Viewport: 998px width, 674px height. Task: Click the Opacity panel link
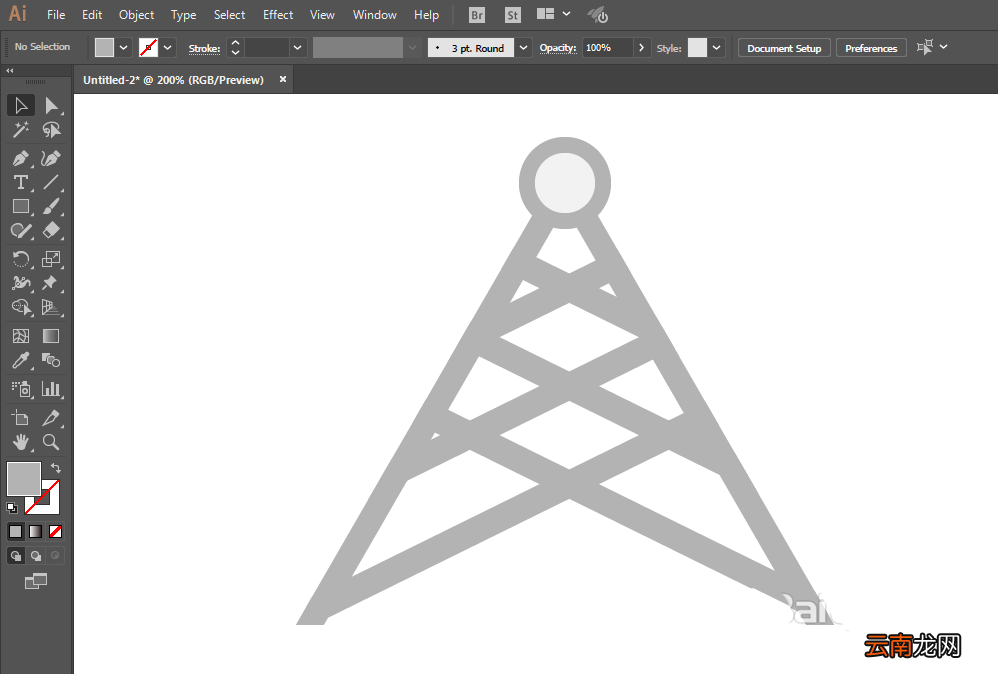[x=558, y=48]
